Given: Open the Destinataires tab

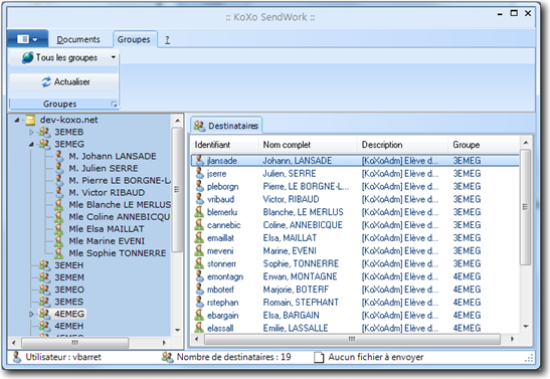Looking at the screenshot, I should pyautogui.click(x=227, y=126).
